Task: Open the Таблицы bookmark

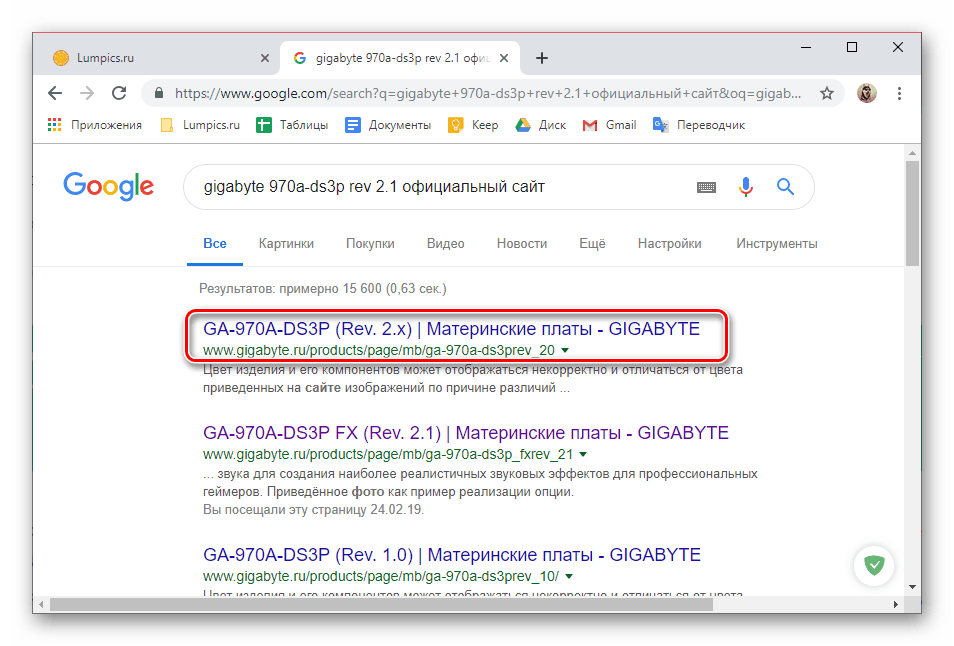Action: [x=292, y=125]
